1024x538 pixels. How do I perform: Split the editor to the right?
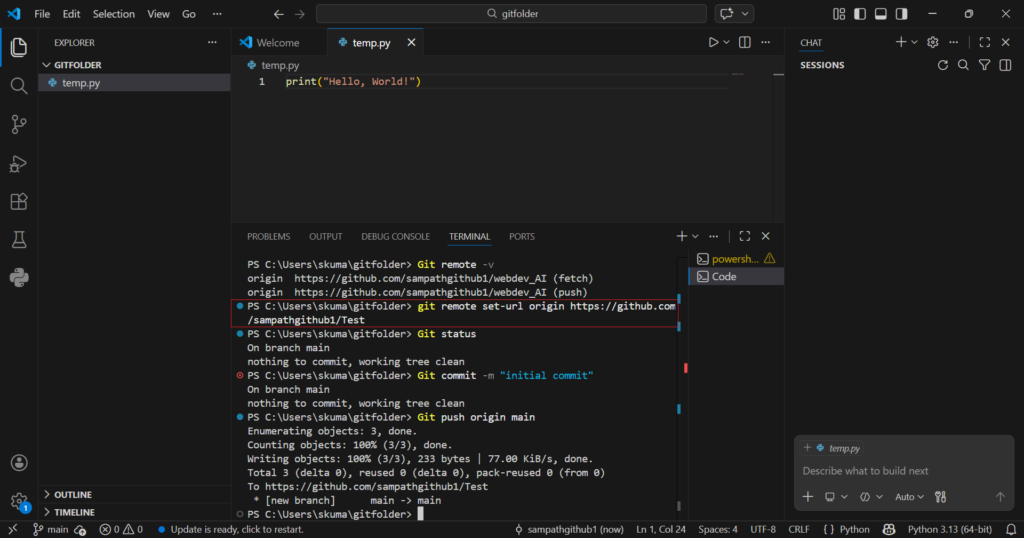click(744, 42)
